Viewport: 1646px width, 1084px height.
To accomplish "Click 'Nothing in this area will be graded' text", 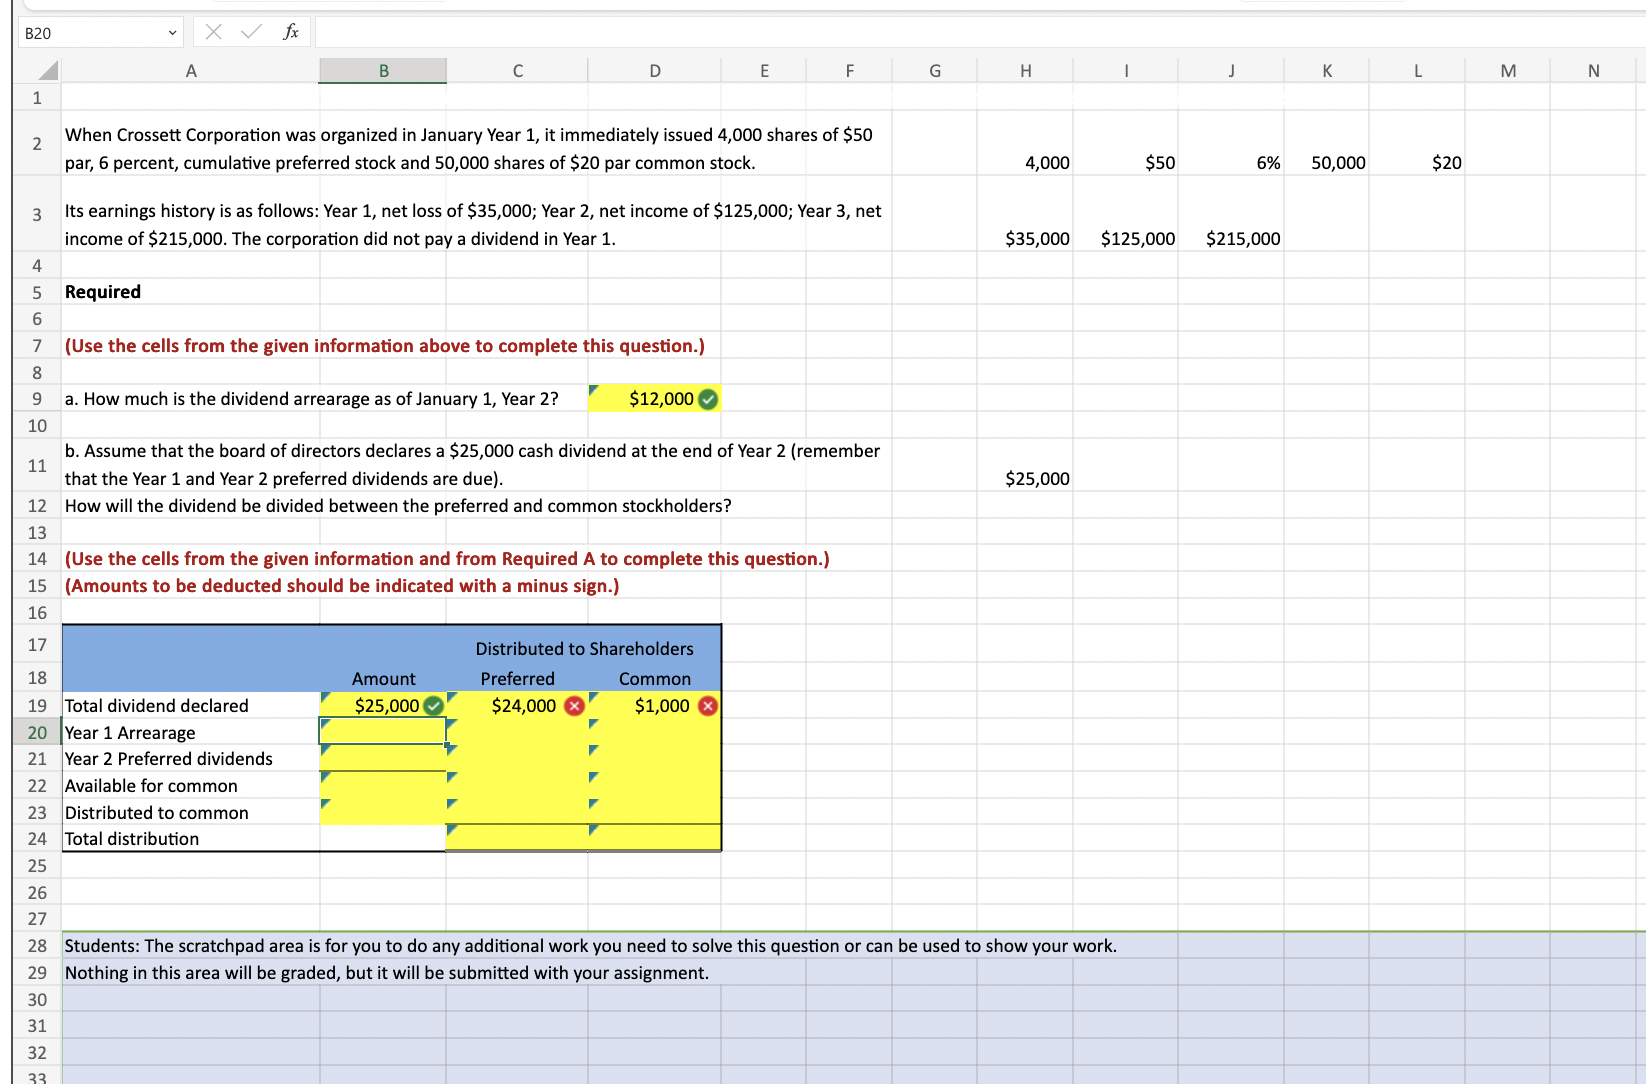I will 387,973.
